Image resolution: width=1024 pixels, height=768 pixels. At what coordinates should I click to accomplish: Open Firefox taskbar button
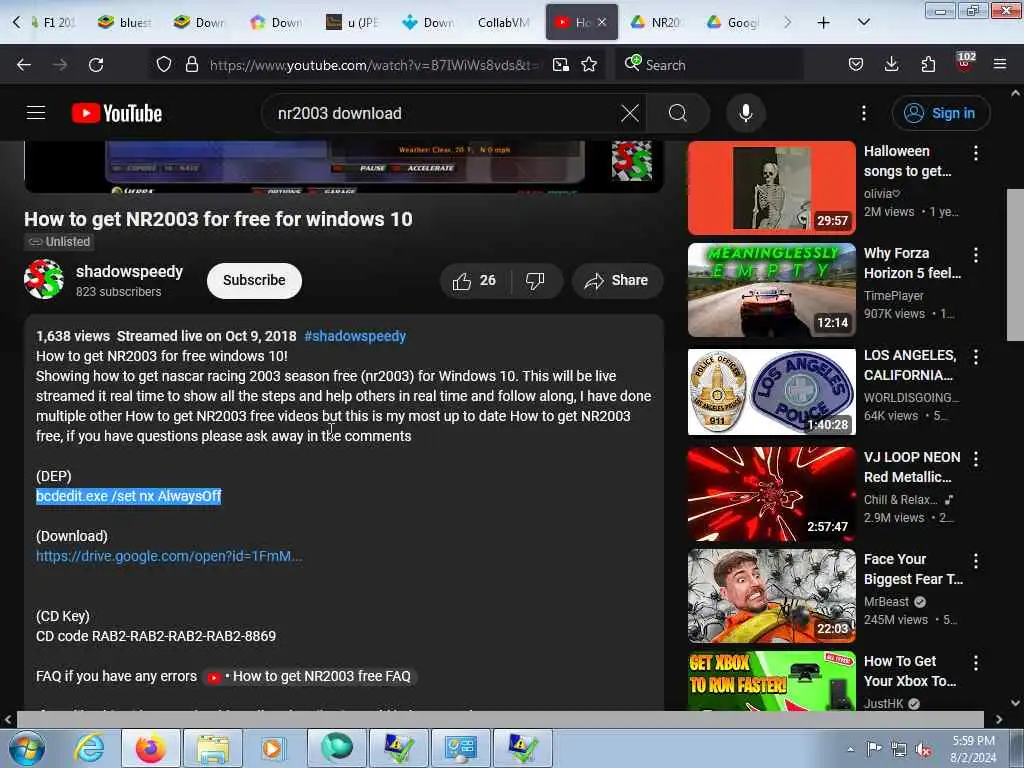point(151,748)
